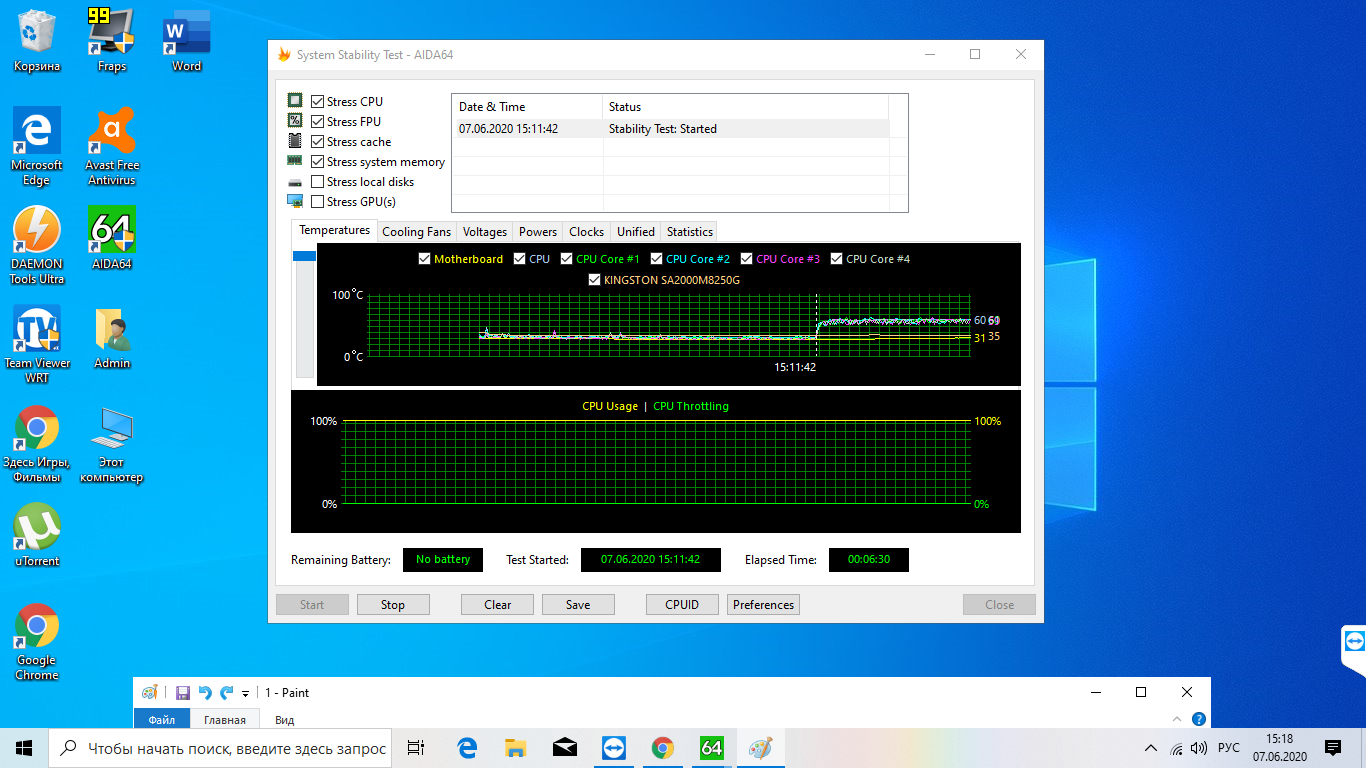Stop the stability test
The width and height of the screenshot is (1366, 768).
click(393, 604)
